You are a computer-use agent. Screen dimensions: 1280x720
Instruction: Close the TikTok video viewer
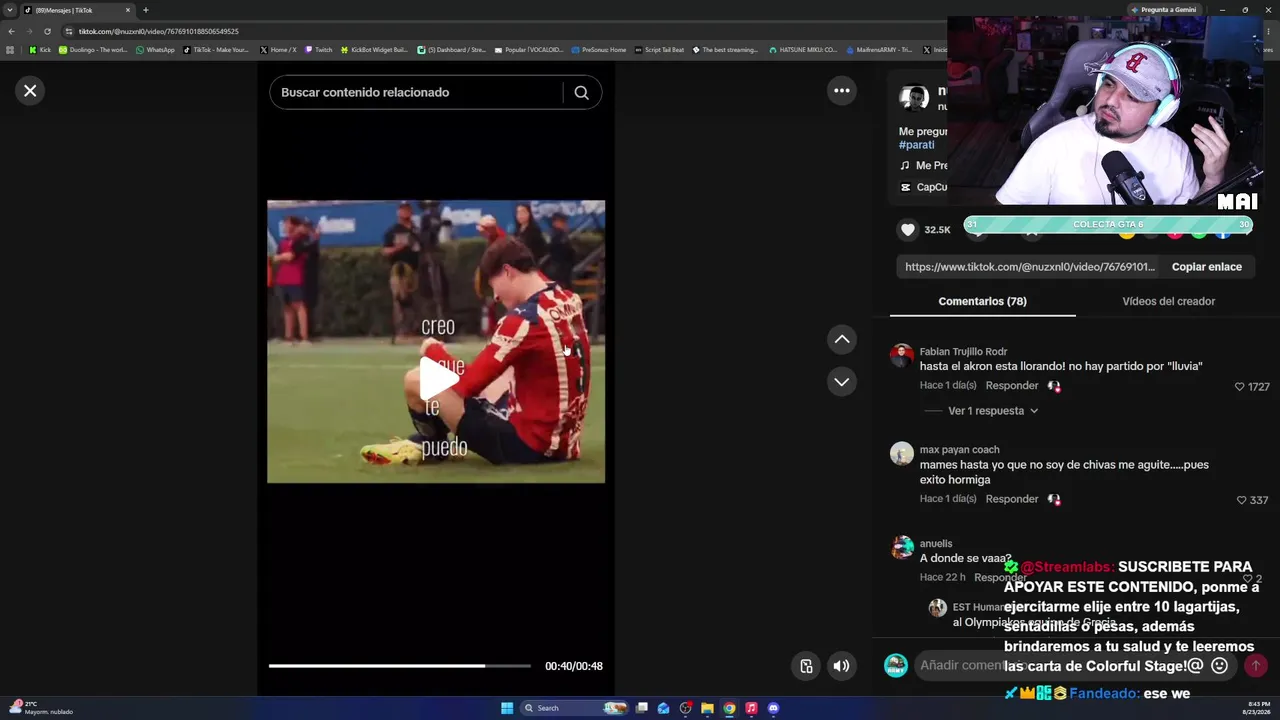coord(30,91)
